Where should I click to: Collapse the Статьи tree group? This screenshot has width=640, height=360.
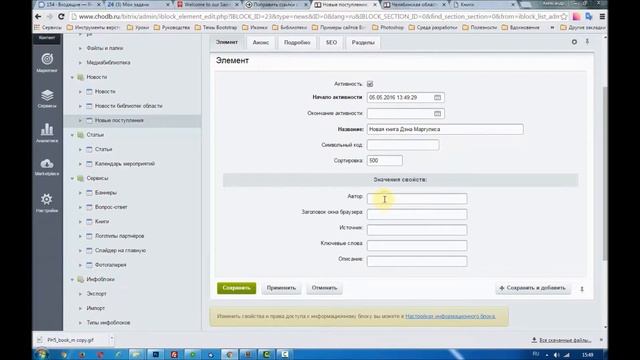(72, 135)
